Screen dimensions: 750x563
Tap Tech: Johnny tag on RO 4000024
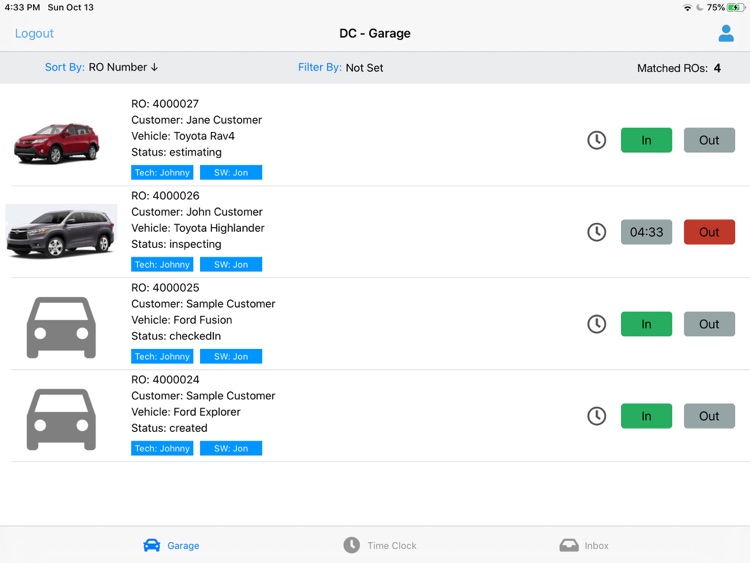tap(162, 448)
